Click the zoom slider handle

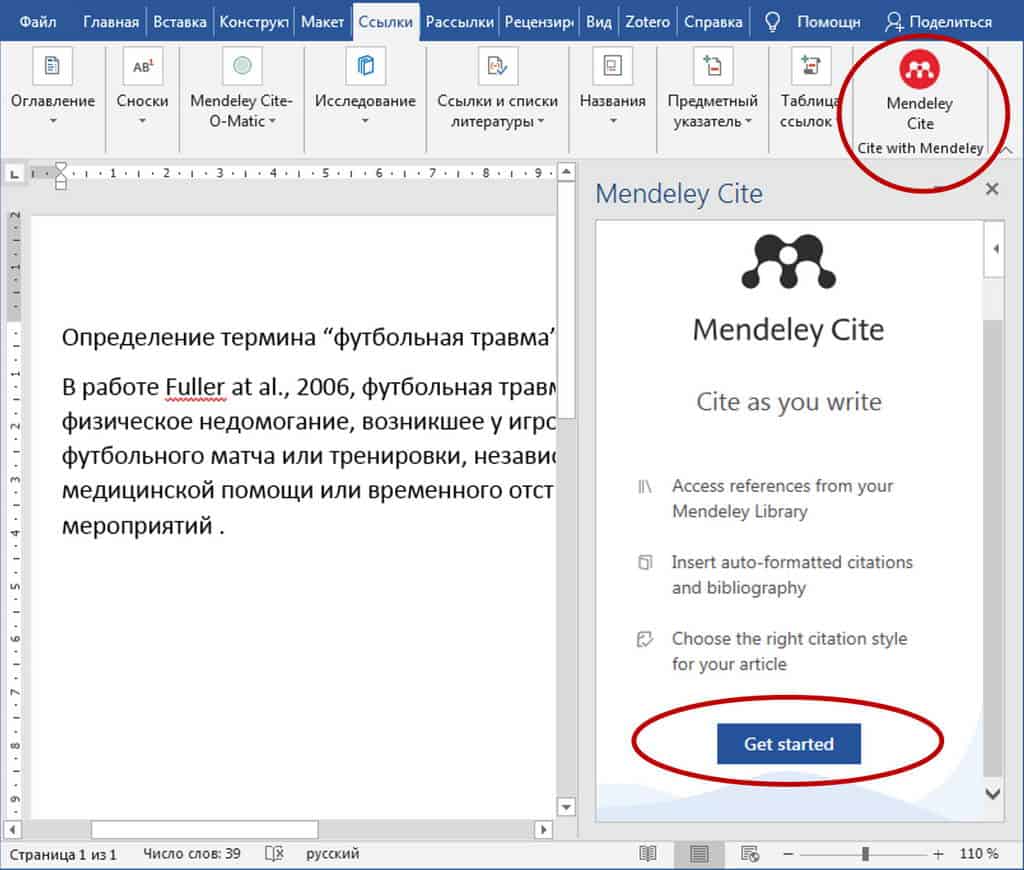point(865,854)
